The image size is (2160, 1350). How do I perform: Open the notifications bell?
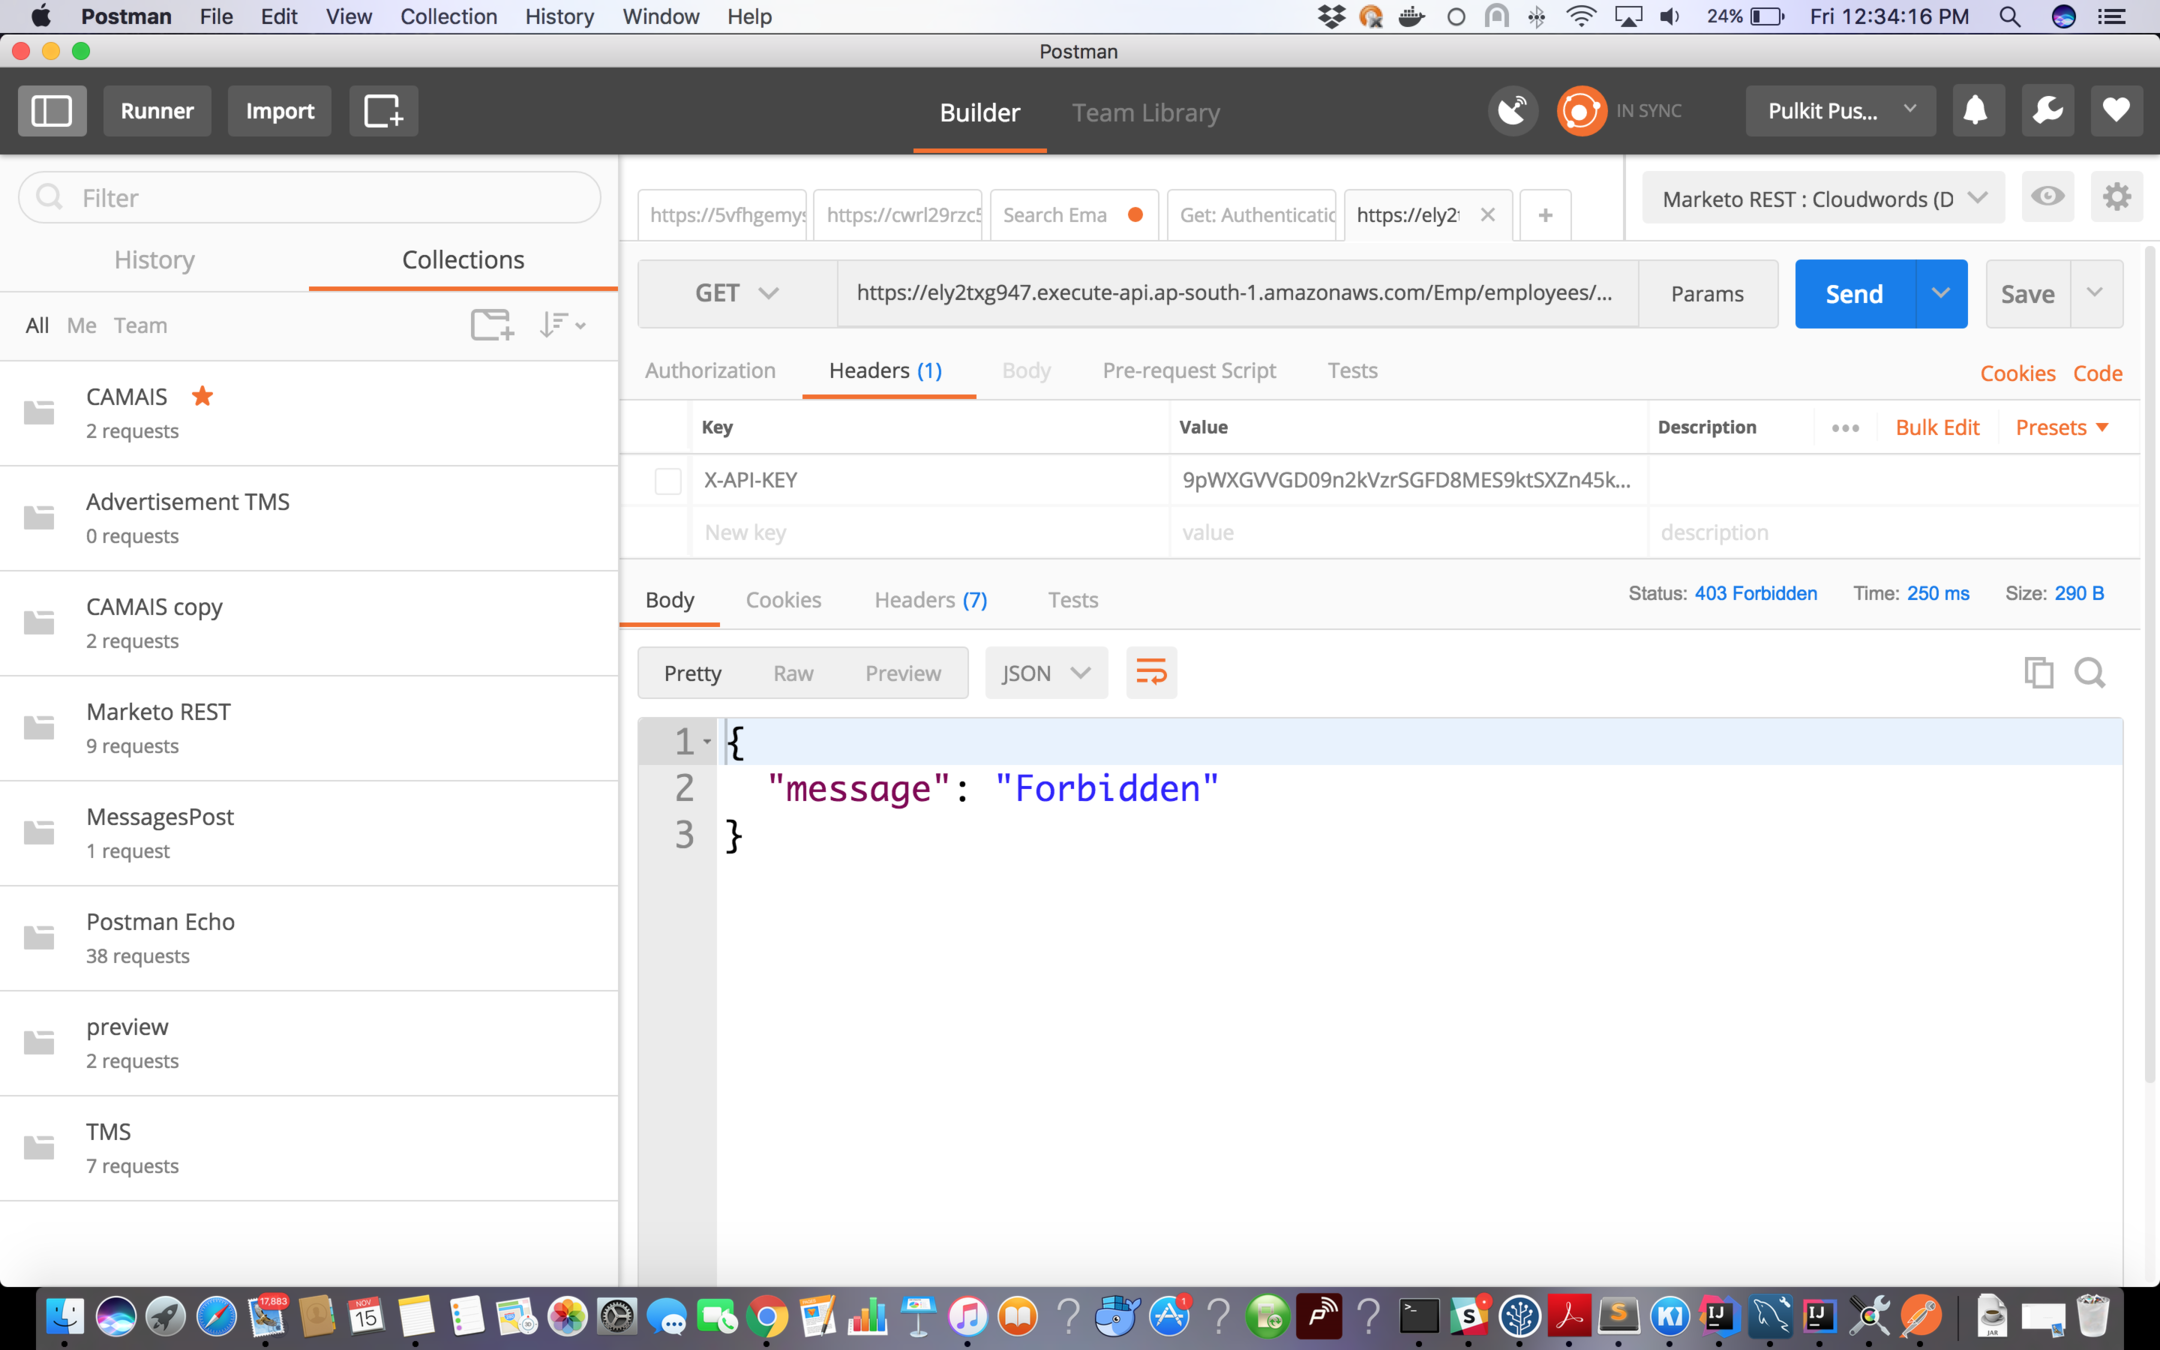click(1975, 111)
